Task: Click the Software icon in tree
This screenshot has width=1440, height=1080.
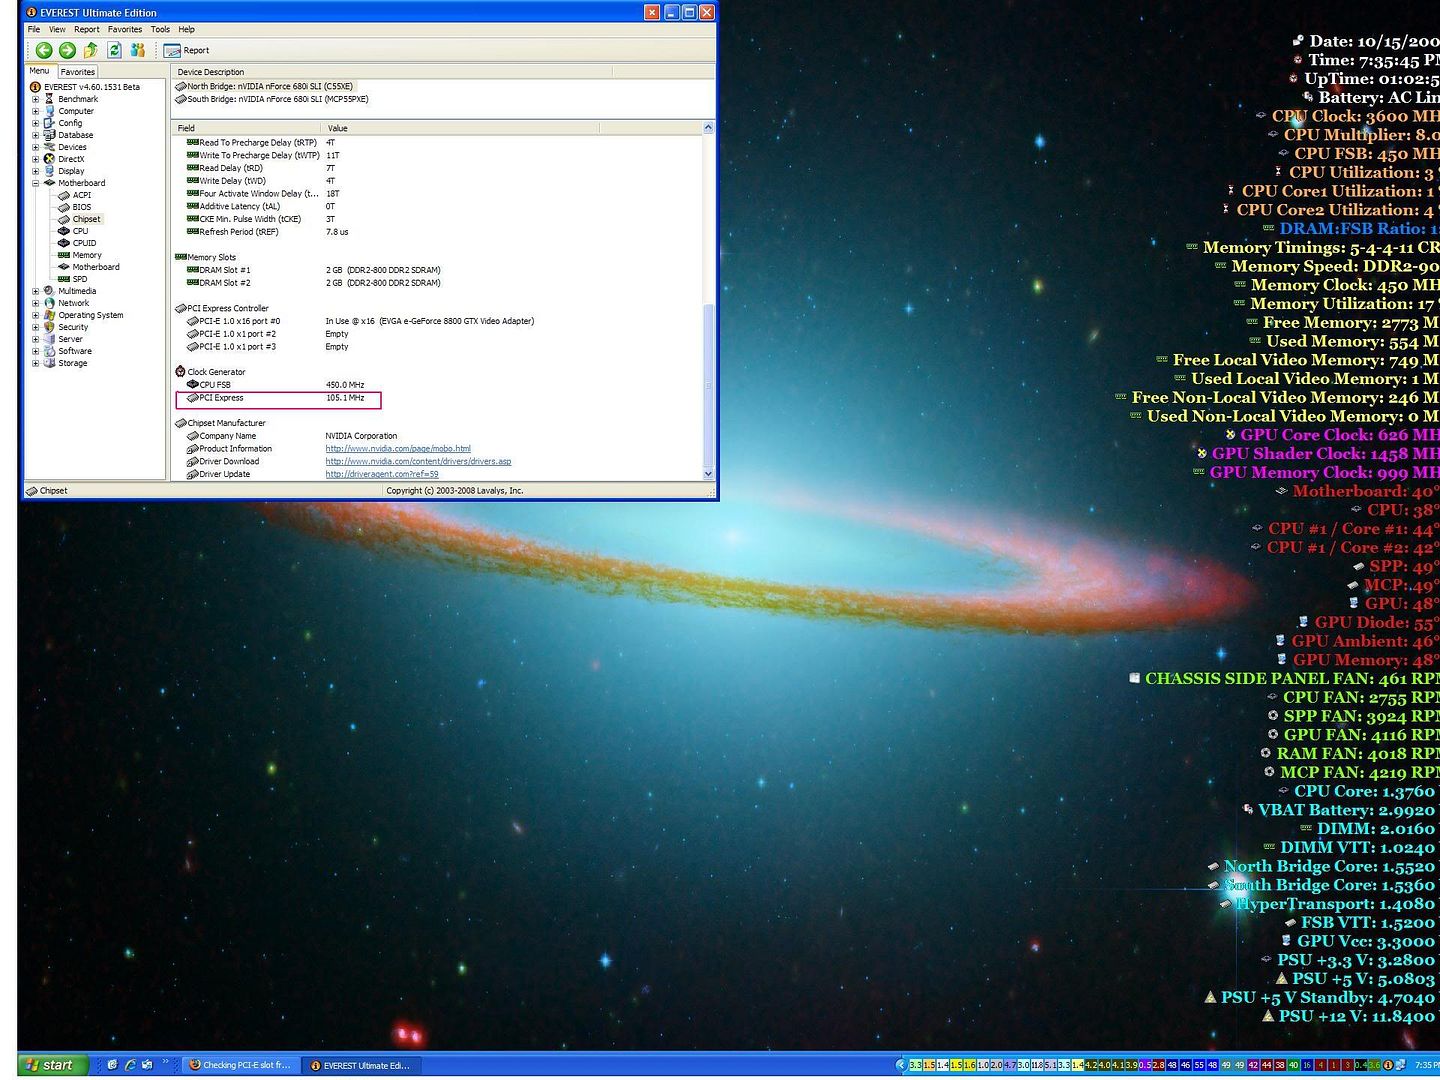Action: tap(49, 351)
